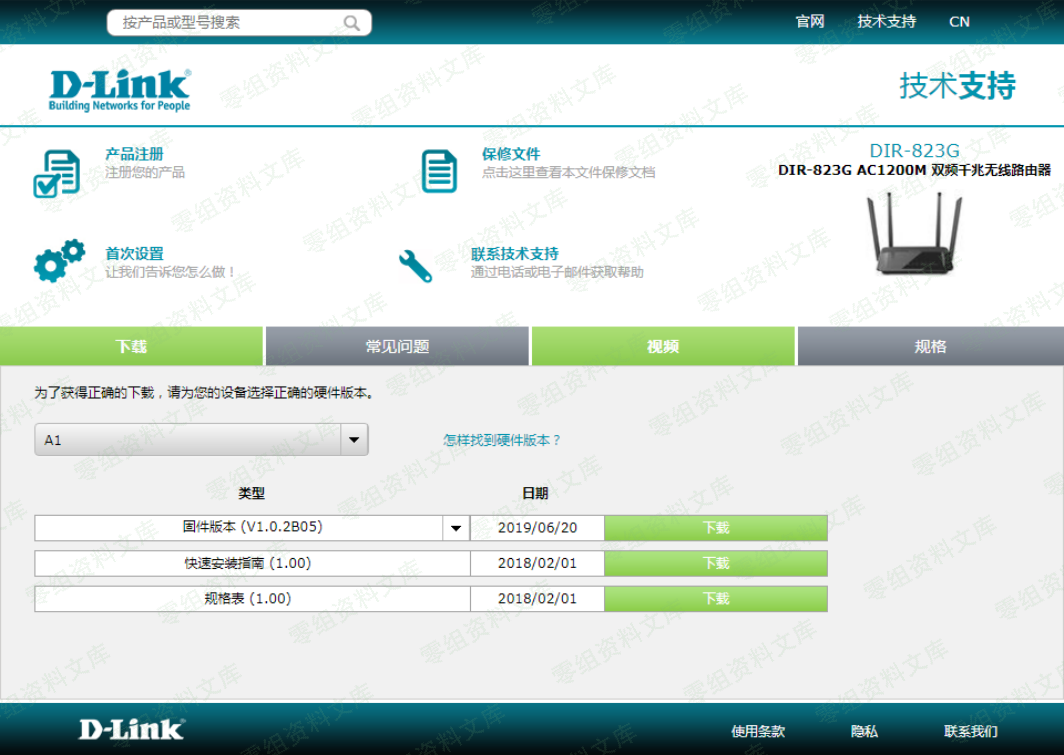
Task: Click the tech support wrench icon
Action: (x=415, y=266)
